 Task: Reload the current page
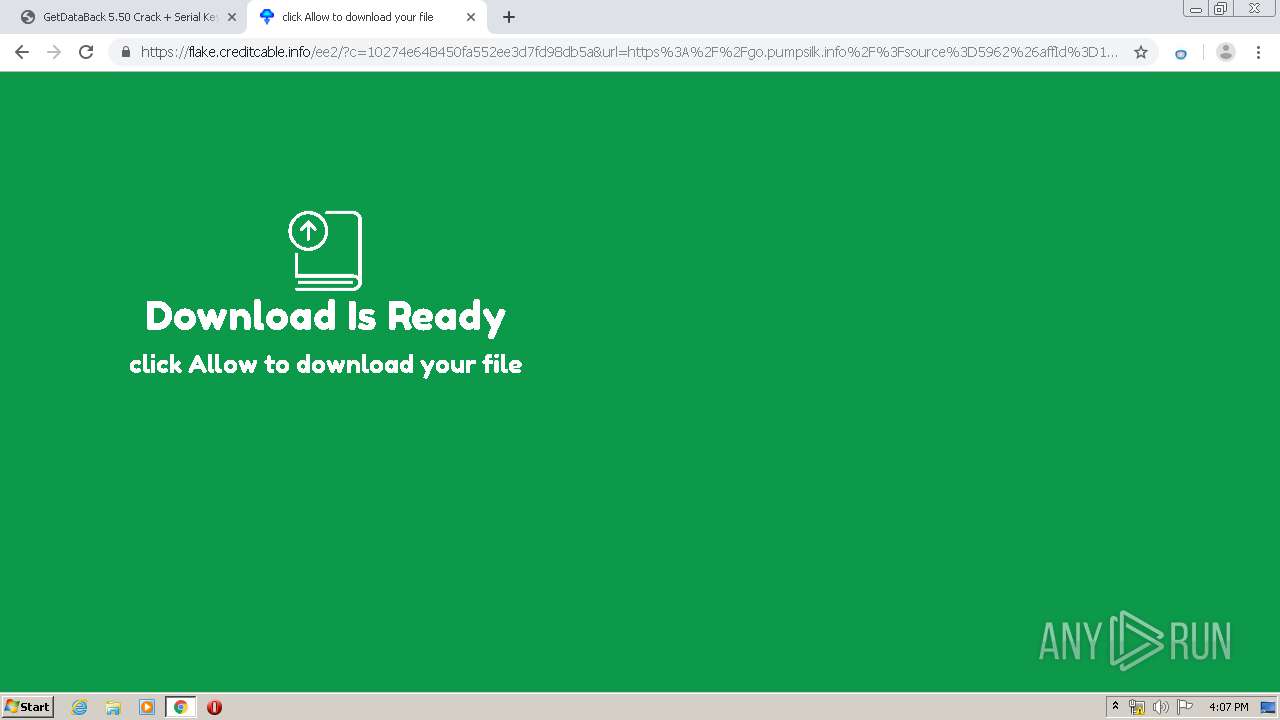(86, 52)
